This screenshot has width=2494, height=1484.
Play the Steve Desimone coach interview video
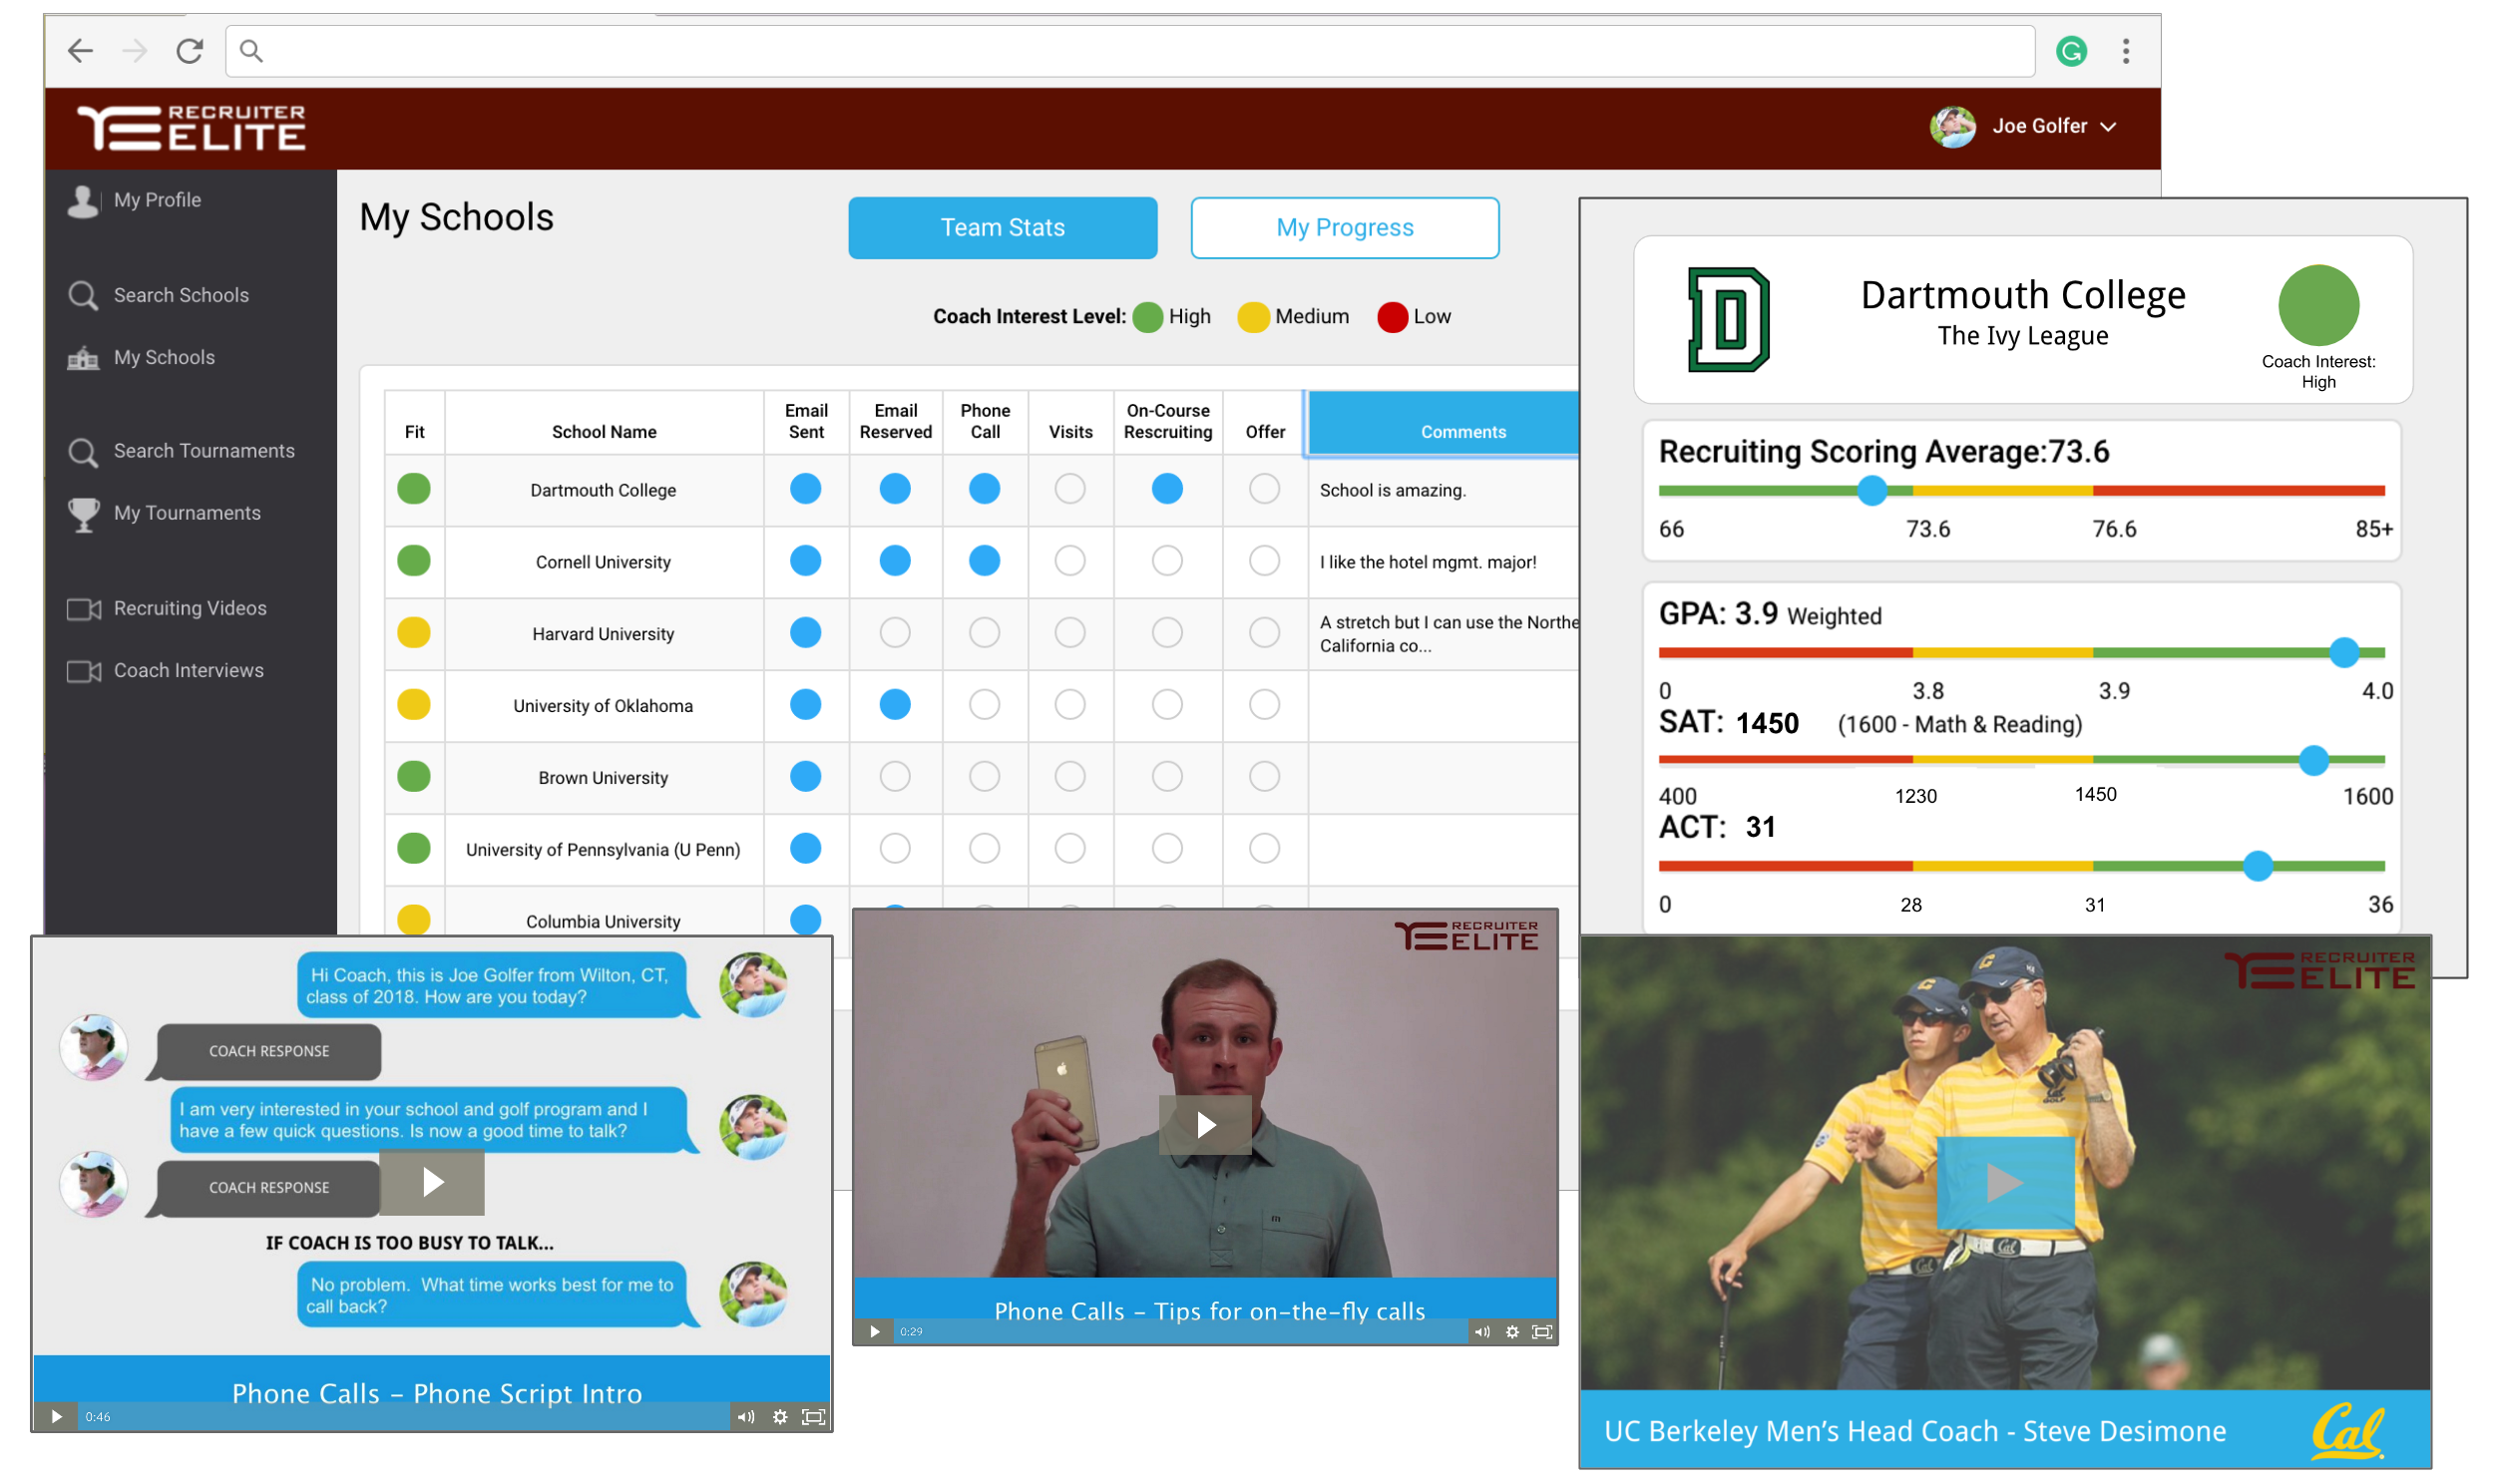[2006, 1183]
